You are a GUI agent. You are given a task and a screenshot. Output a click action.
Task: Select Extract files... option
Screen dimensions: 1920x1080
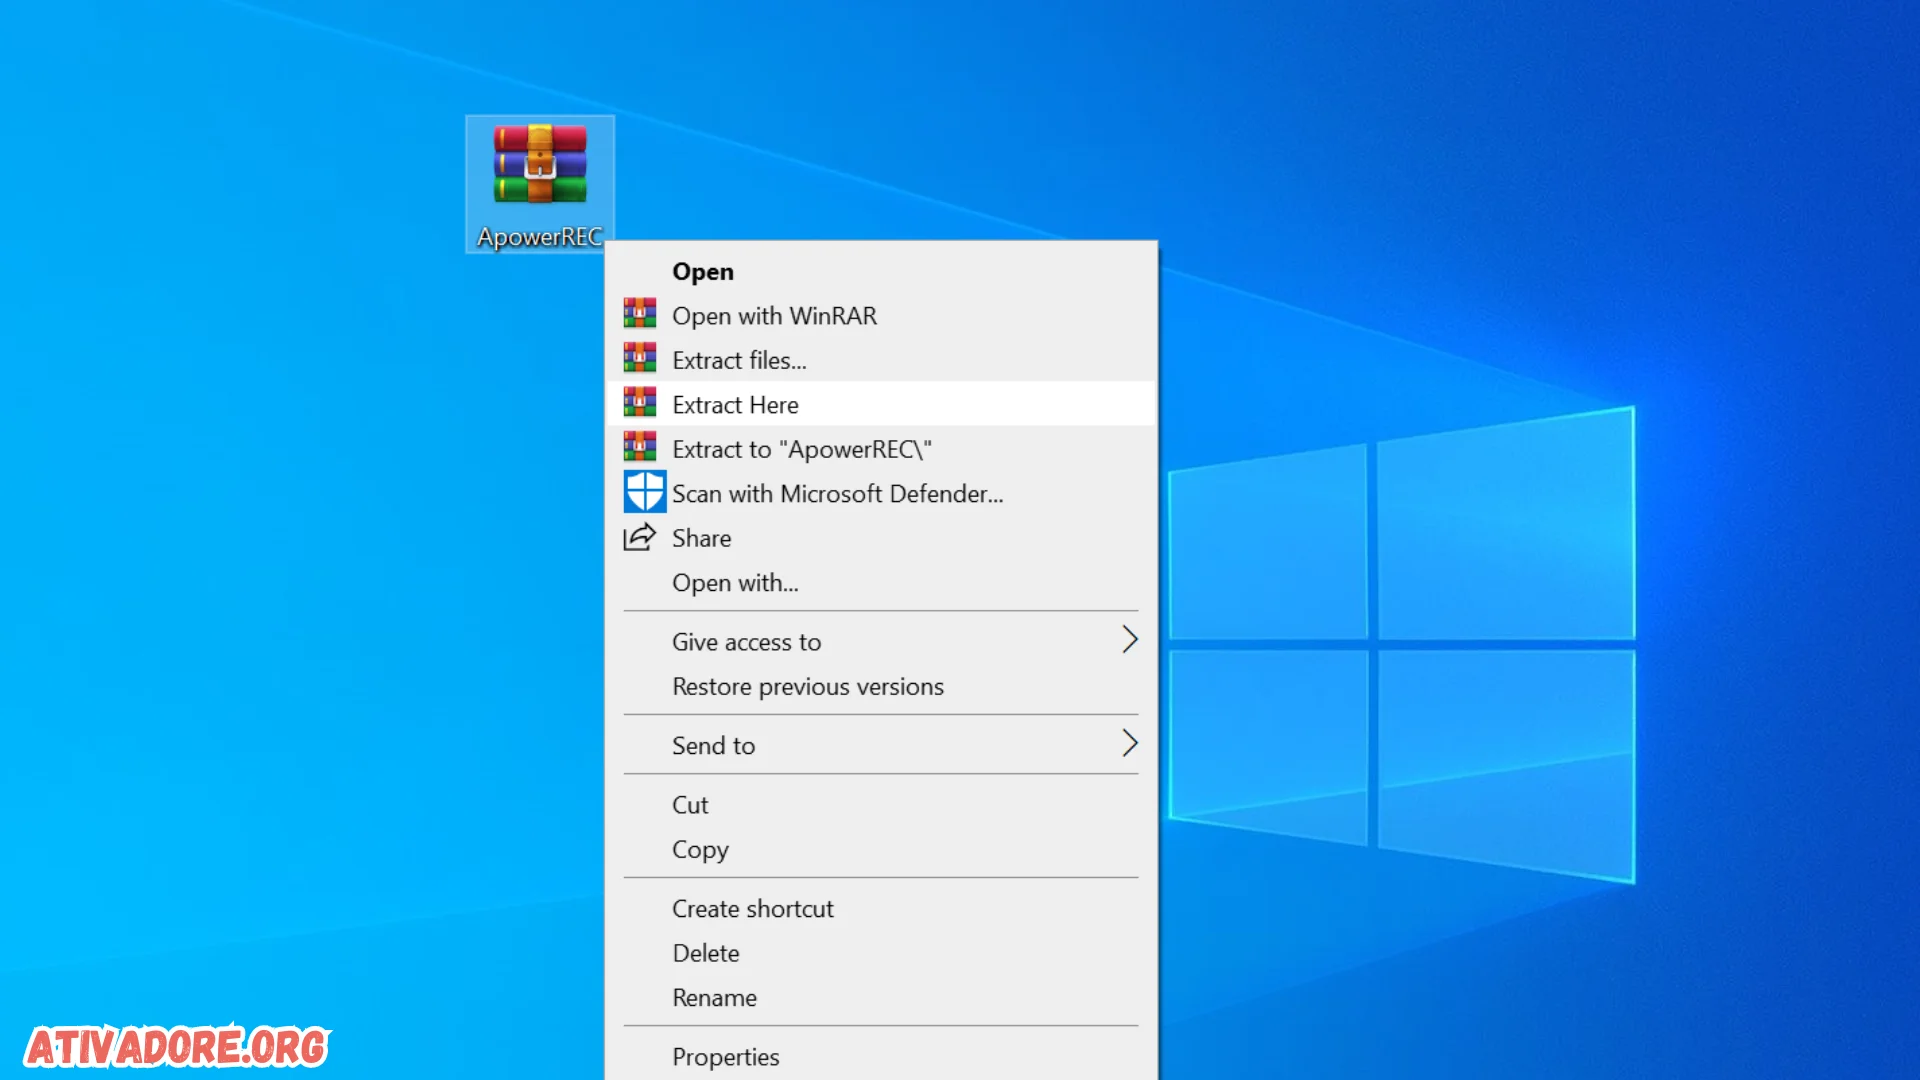point(881,360)
